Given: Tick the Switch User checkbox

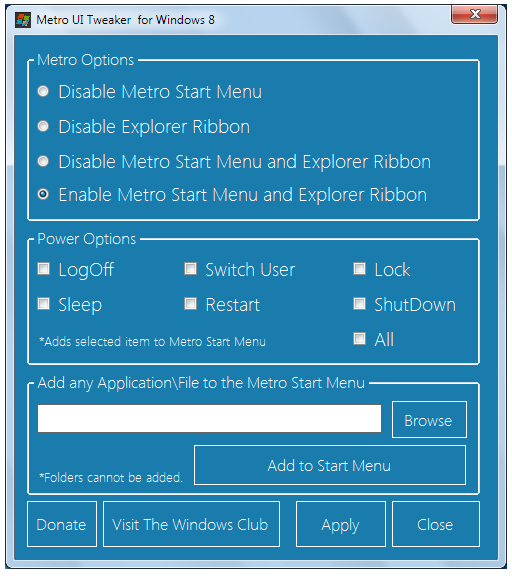Looking at the screenshot, I should 190,269.
